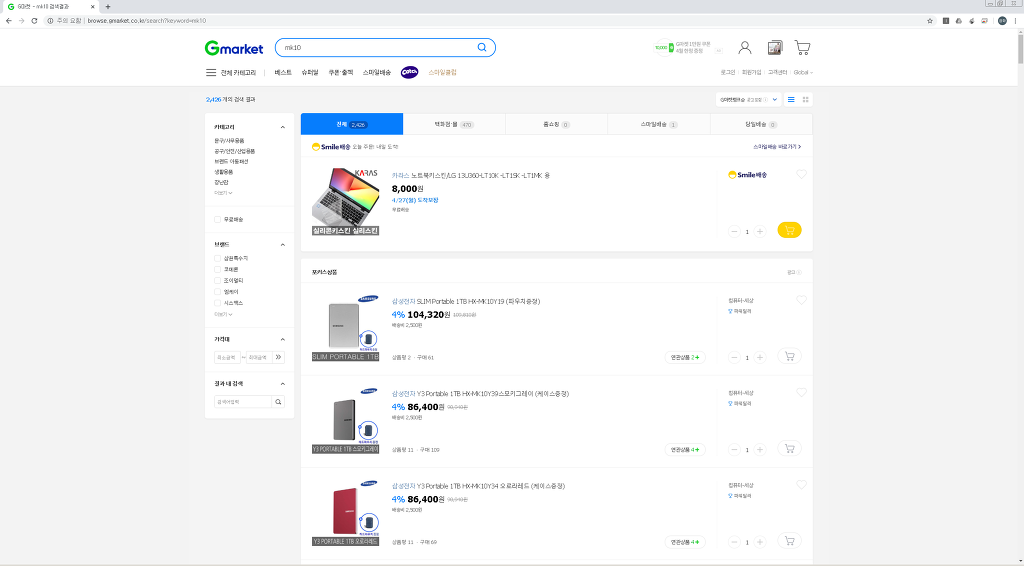This screenshot has width=1024, height=566.
Task: Select the 백화점·몰 470 tab
Action: (x=454, y=124)
